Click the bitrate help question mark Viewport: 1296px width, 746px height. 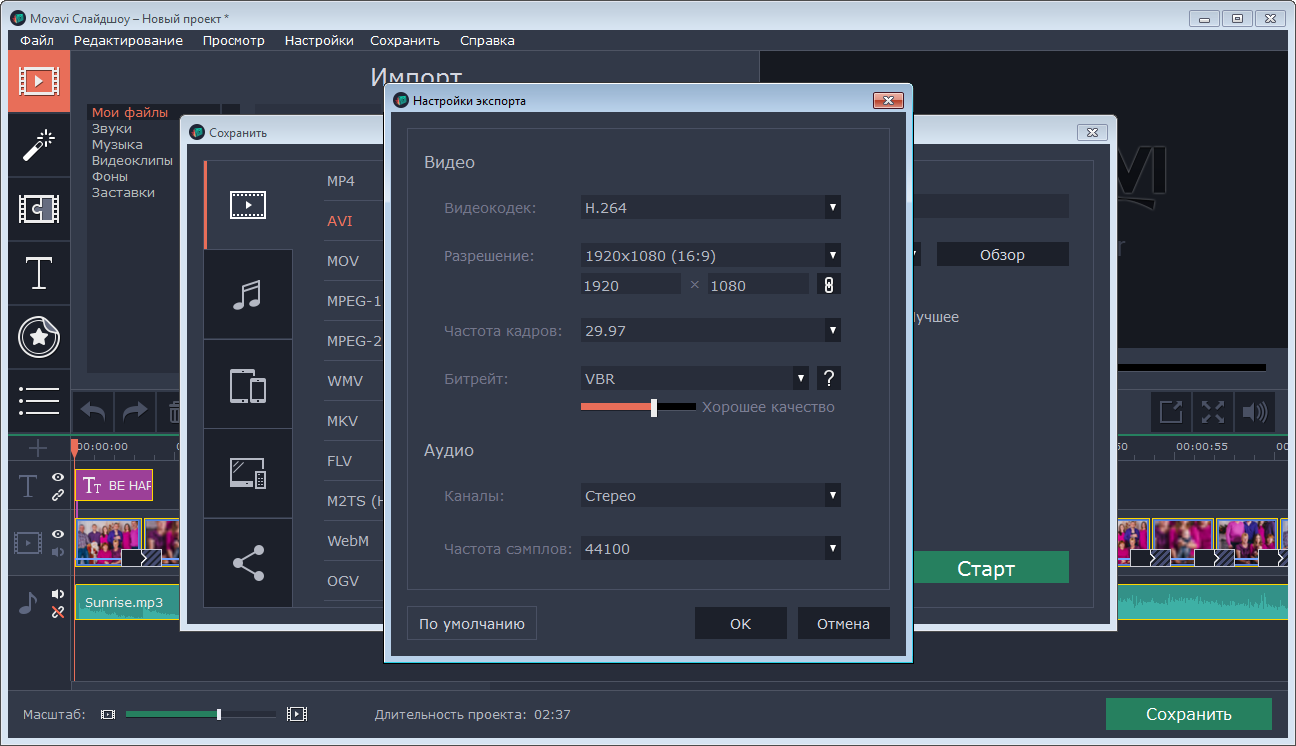828,378
